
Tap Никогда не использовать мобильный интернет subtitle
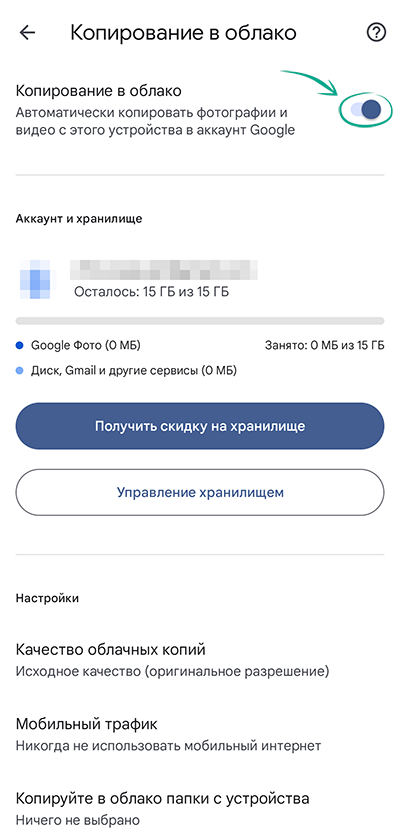click(168, 746)
